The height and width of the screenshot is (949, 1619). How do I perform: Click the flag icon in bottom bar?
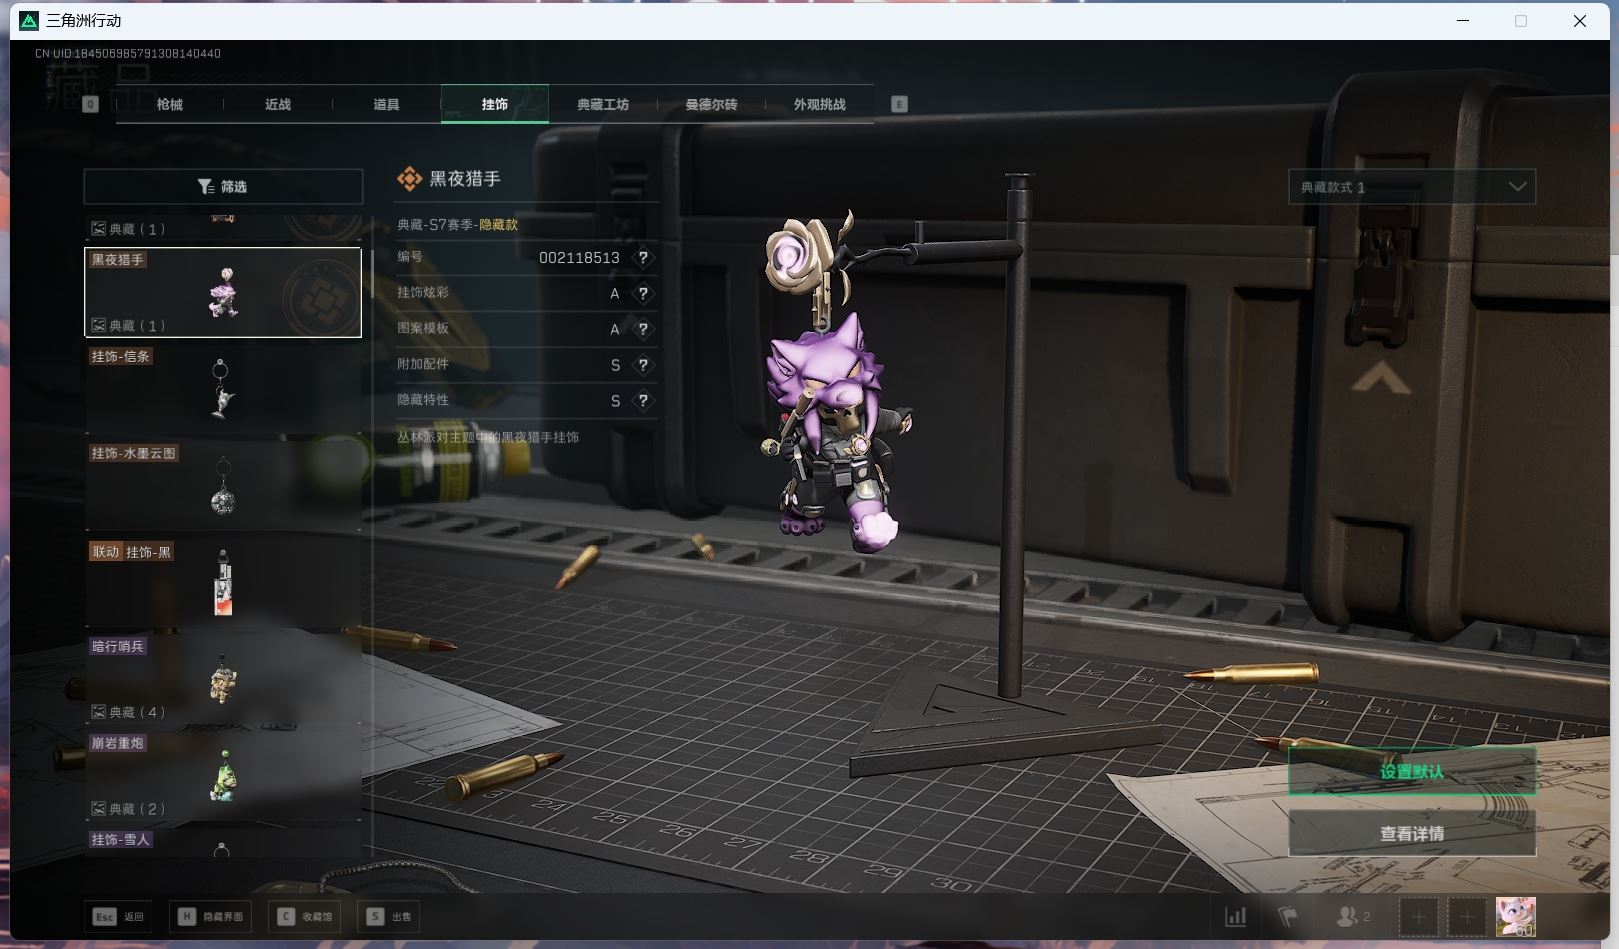(1287, 916)
